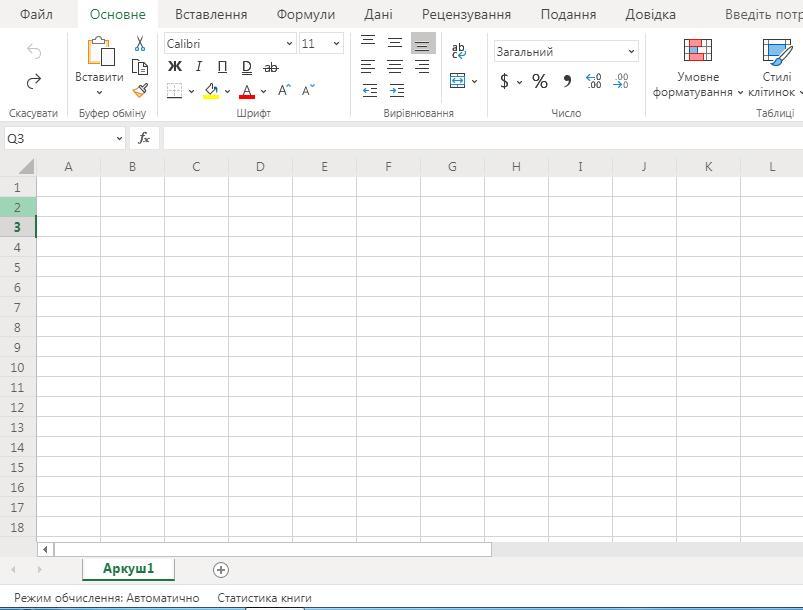Click the Undo arrow icon
803x610 pixels.
coord(34,51)
